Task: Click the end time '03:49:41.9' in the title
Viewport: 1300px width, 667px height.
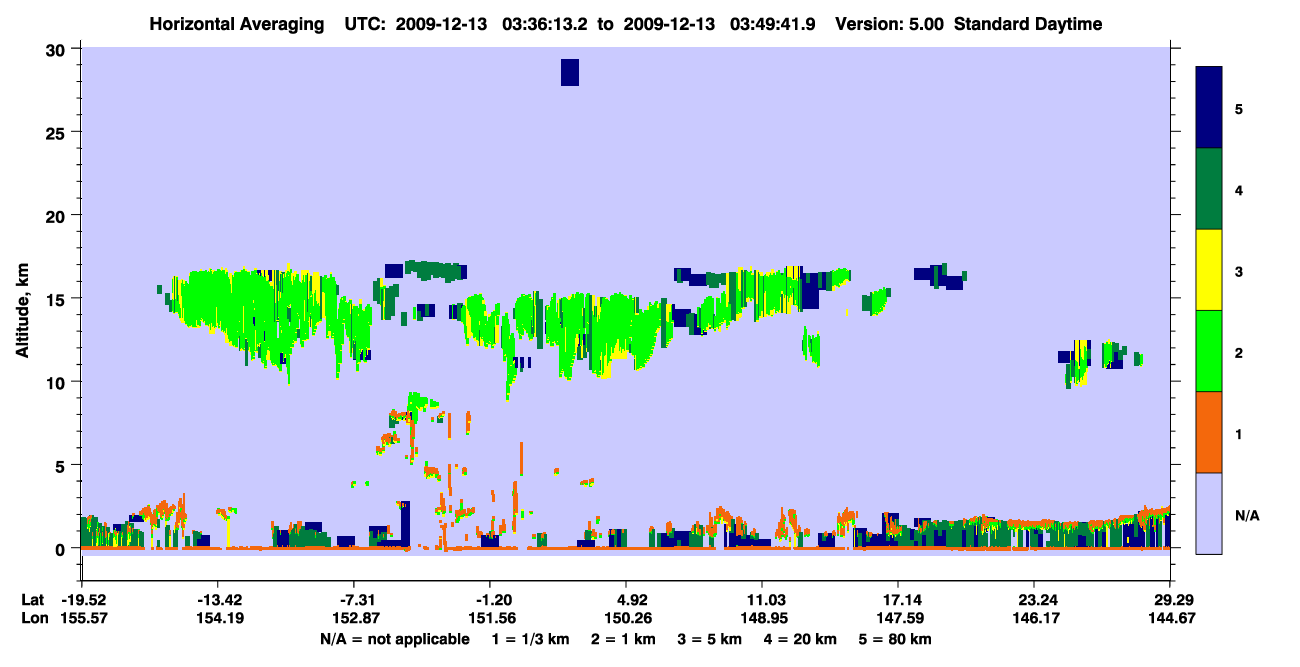Action: click(774, 24)
